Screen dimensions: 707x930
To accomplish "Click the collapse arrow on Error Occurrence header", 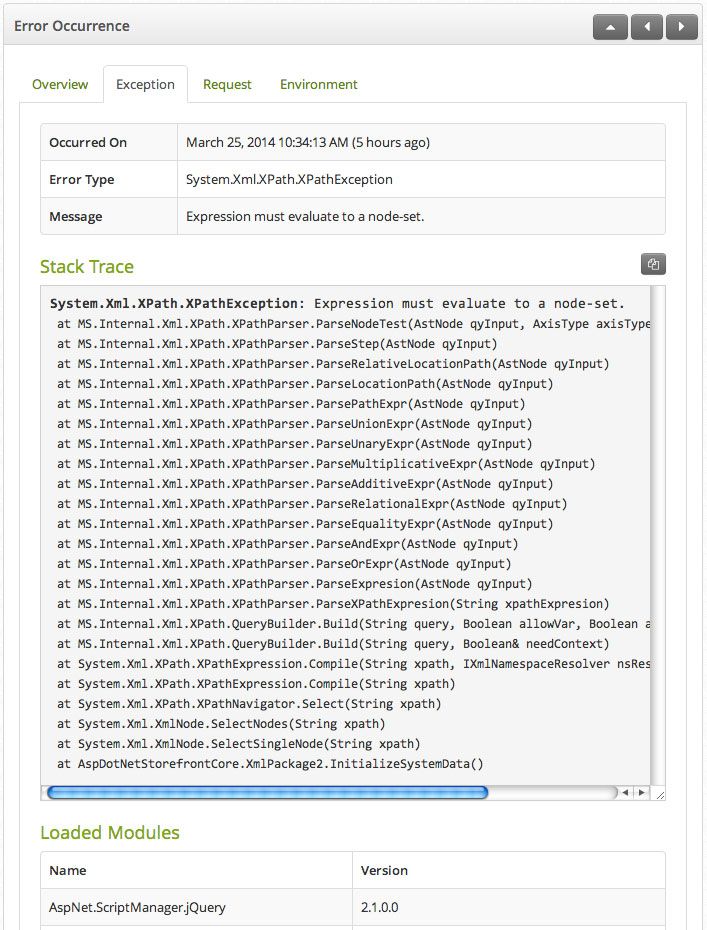I will [x=610, y=27].
